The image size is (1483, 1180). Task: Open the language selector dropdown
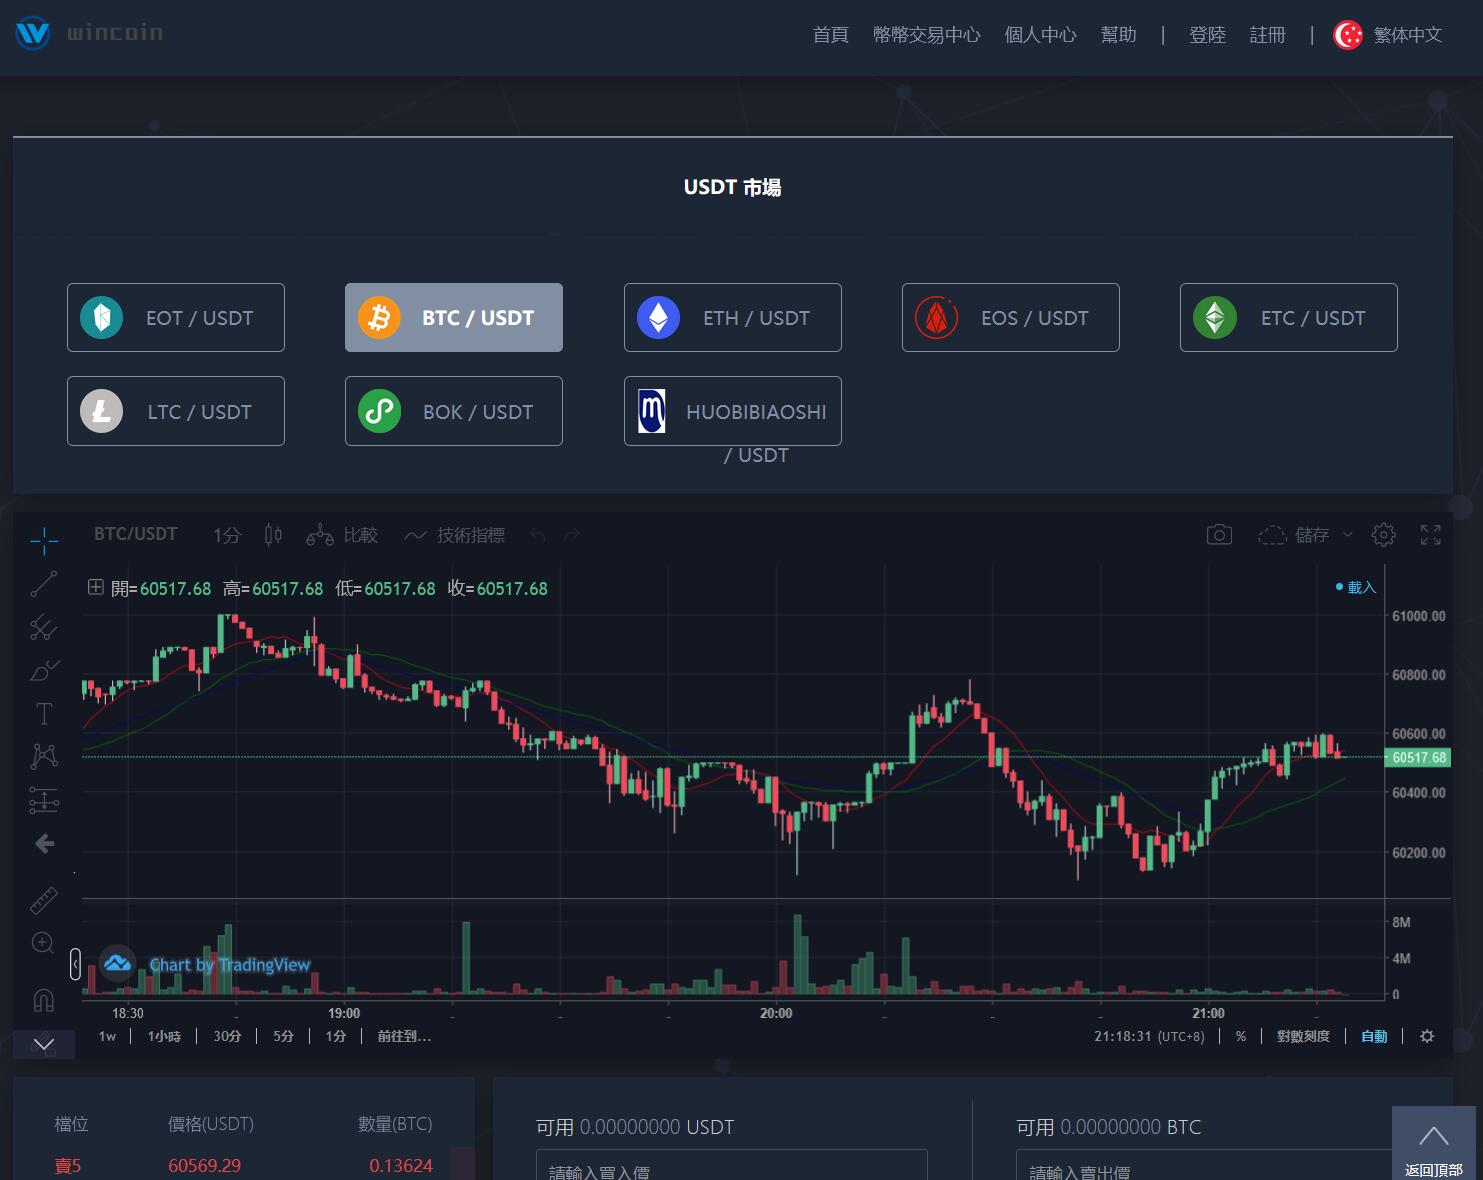1389,35
